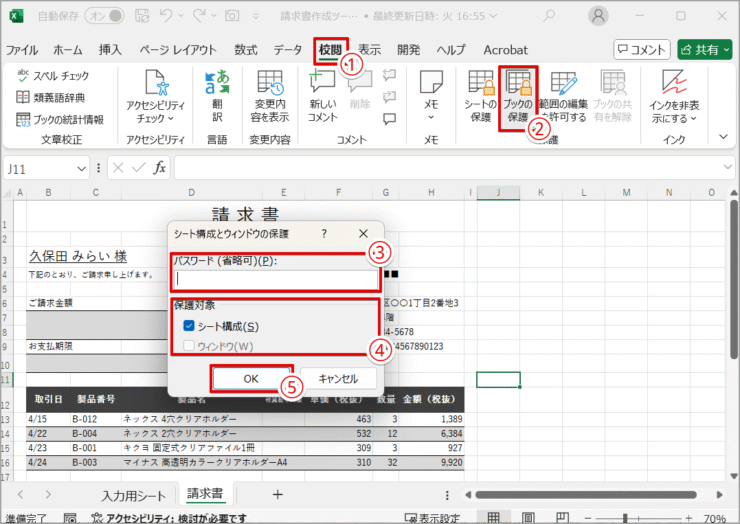Screen dimensions: 740x524
Task: Click Protect Workbook (ブックの保護)
Action: [518, 97]
